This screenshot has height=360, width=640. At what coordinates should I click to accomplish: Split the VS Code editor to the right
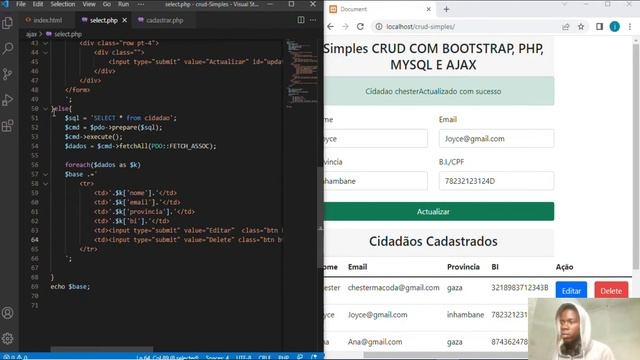pyautogui.click(x=301, y=20)
